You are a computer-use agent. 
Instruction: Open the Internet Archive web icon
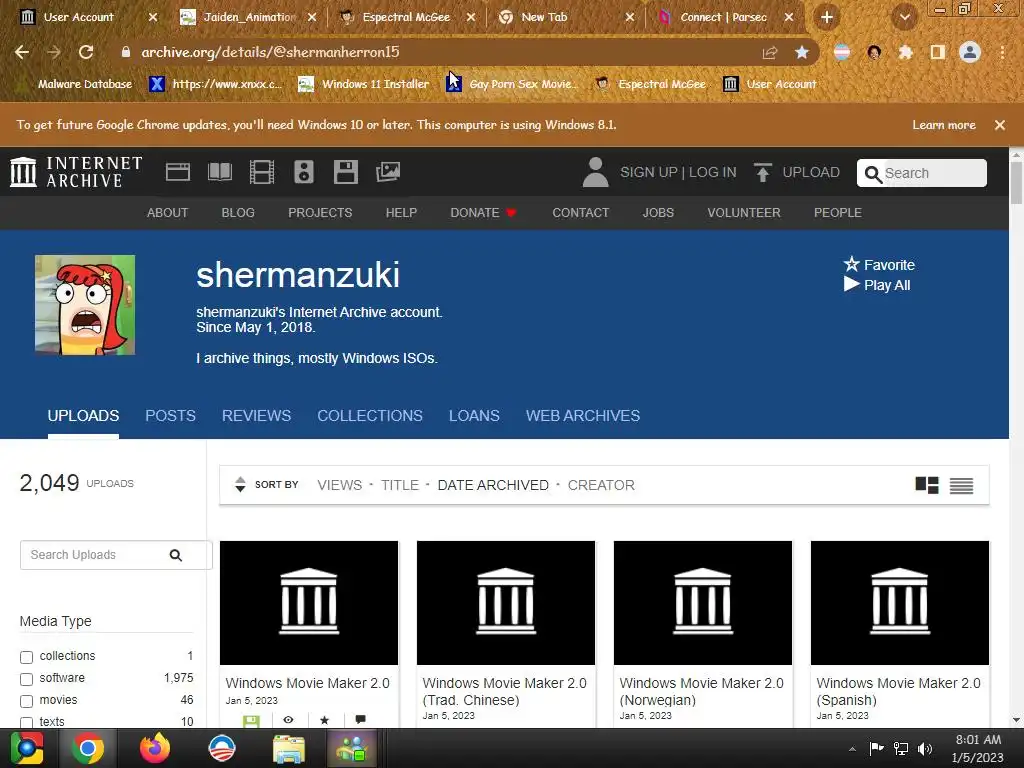pos(178,172)
